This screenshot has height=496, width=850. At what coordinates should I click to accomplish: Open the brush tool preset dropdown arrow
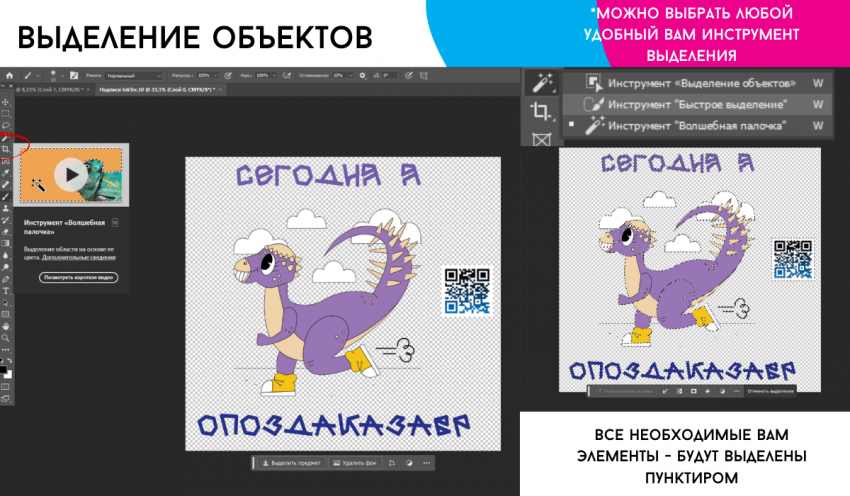point(38,75)
